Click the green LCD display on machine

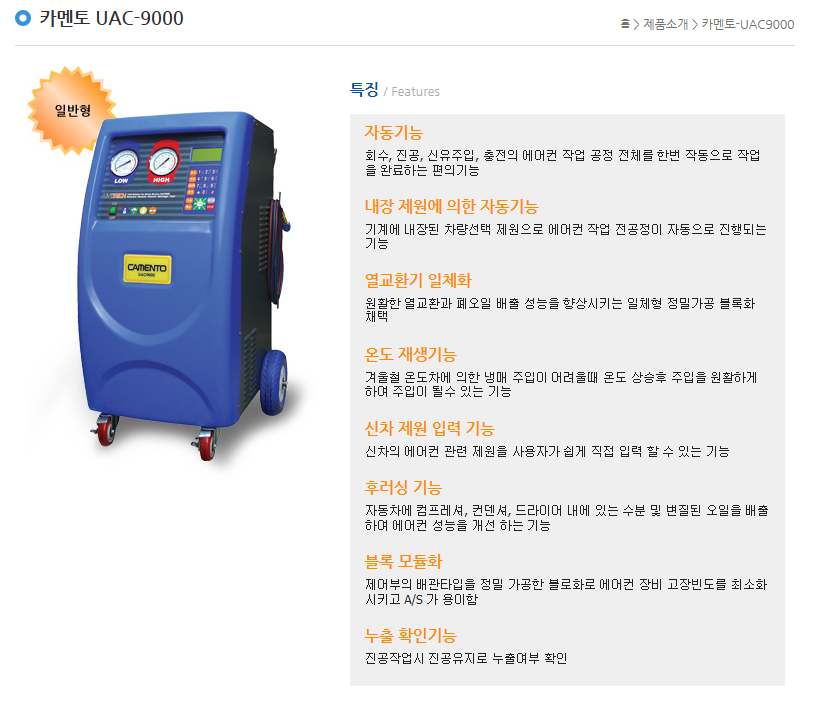[x=207, y=154]
